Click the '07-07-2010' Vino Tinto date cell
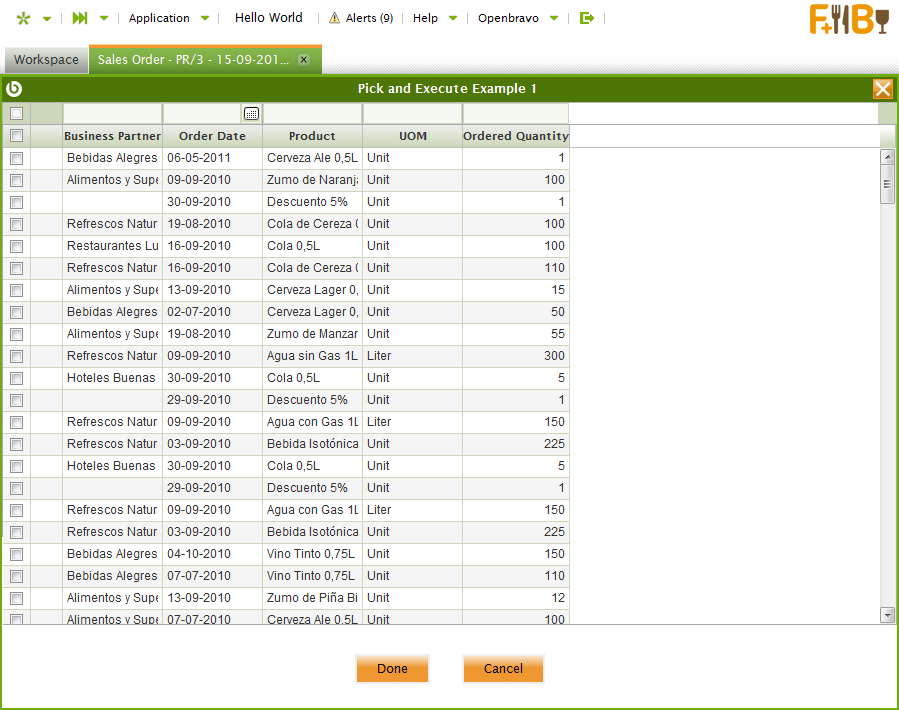The width and height of the screenshot is (899, 710). tap(212, 576)
